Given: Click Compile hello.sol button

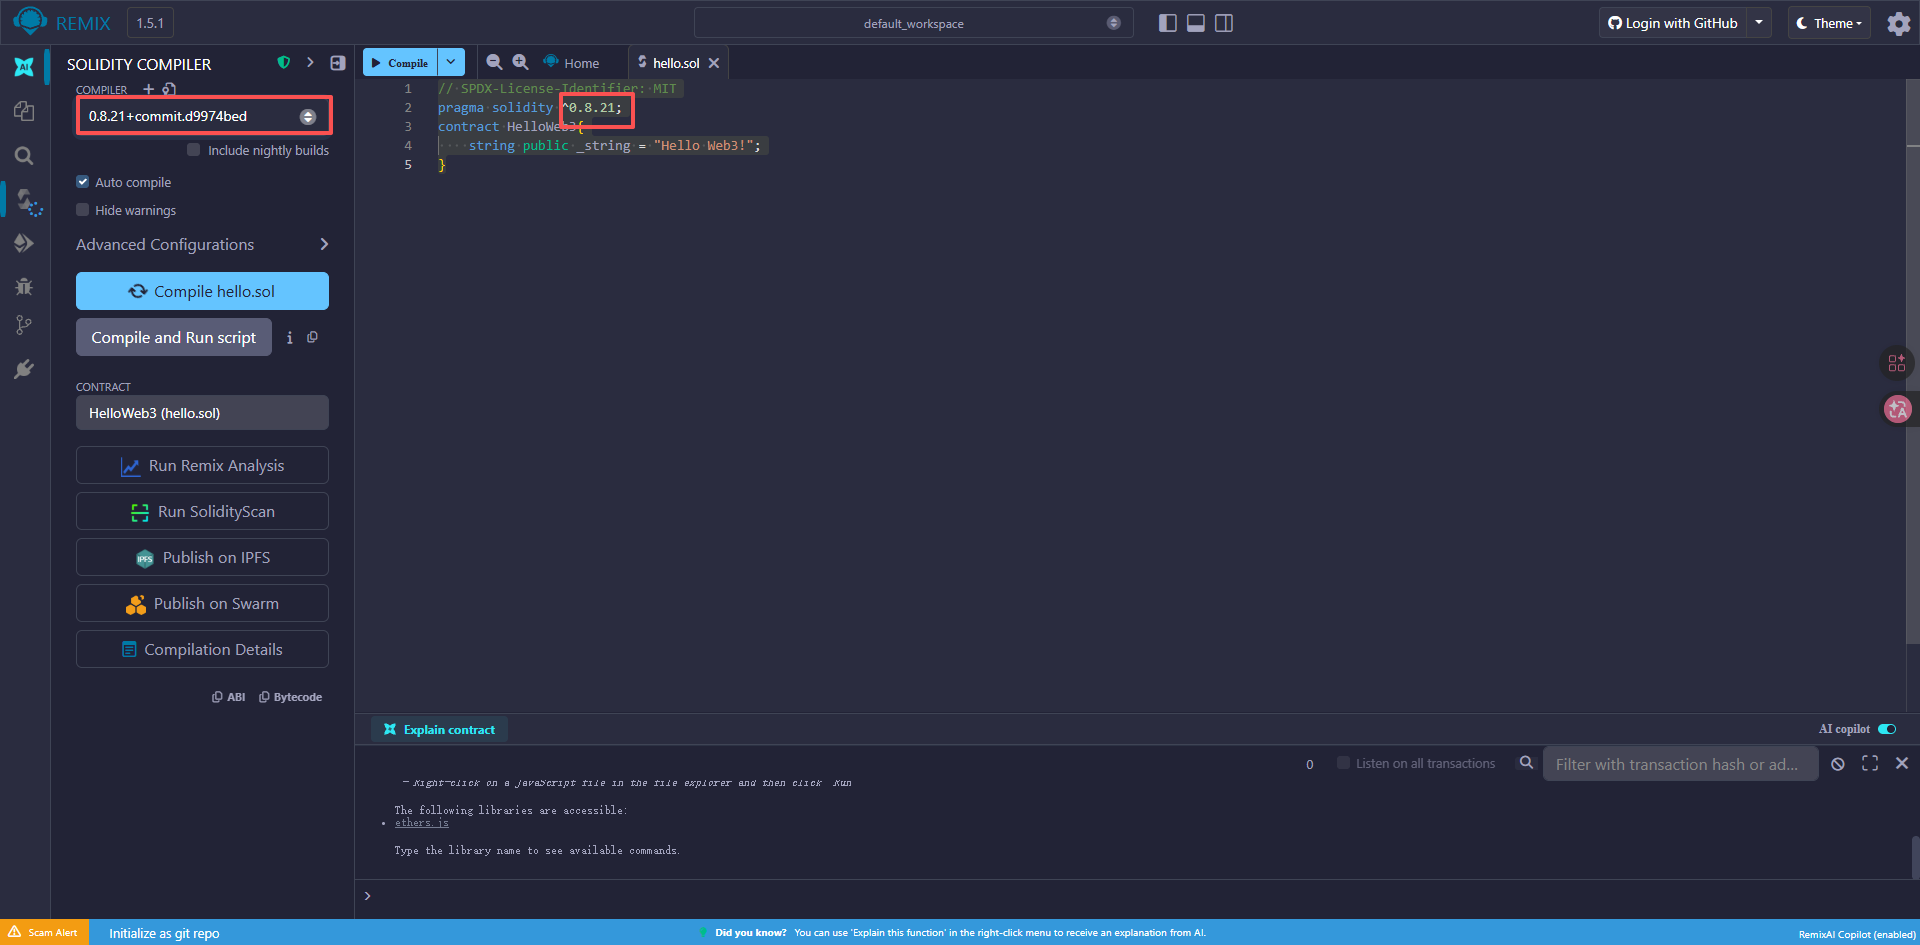Looking at the screenshot, I should (202, 291).
